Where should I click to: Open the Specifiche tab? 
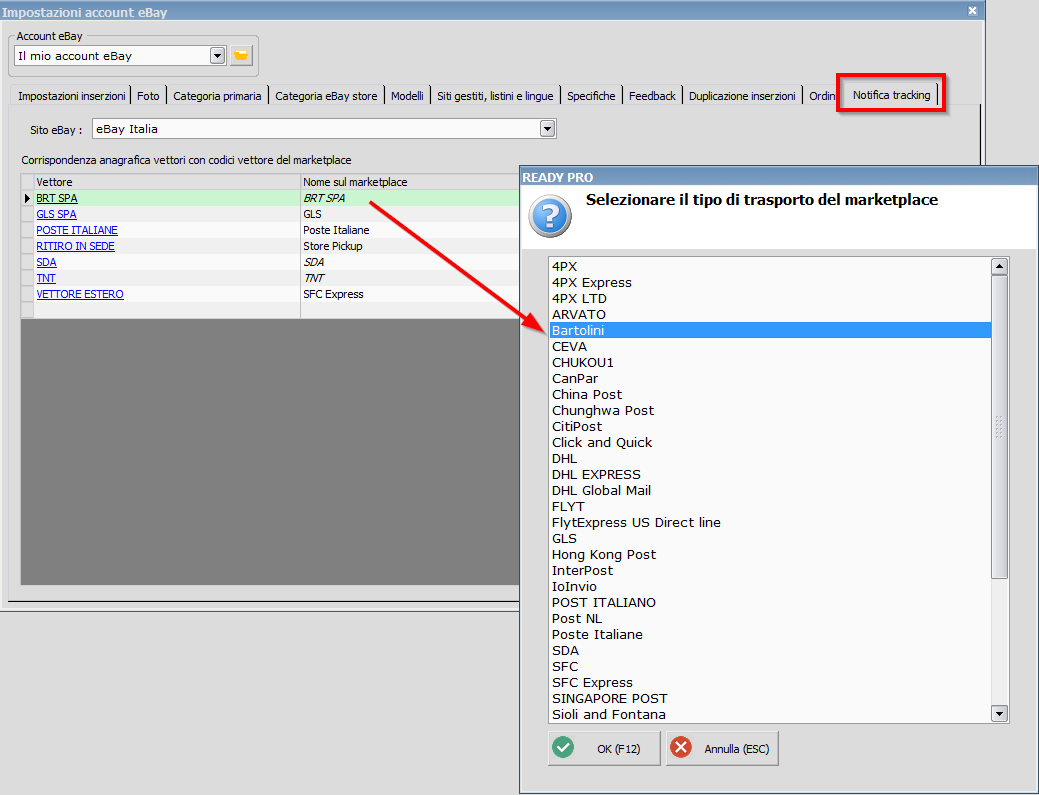click(591, 96)
